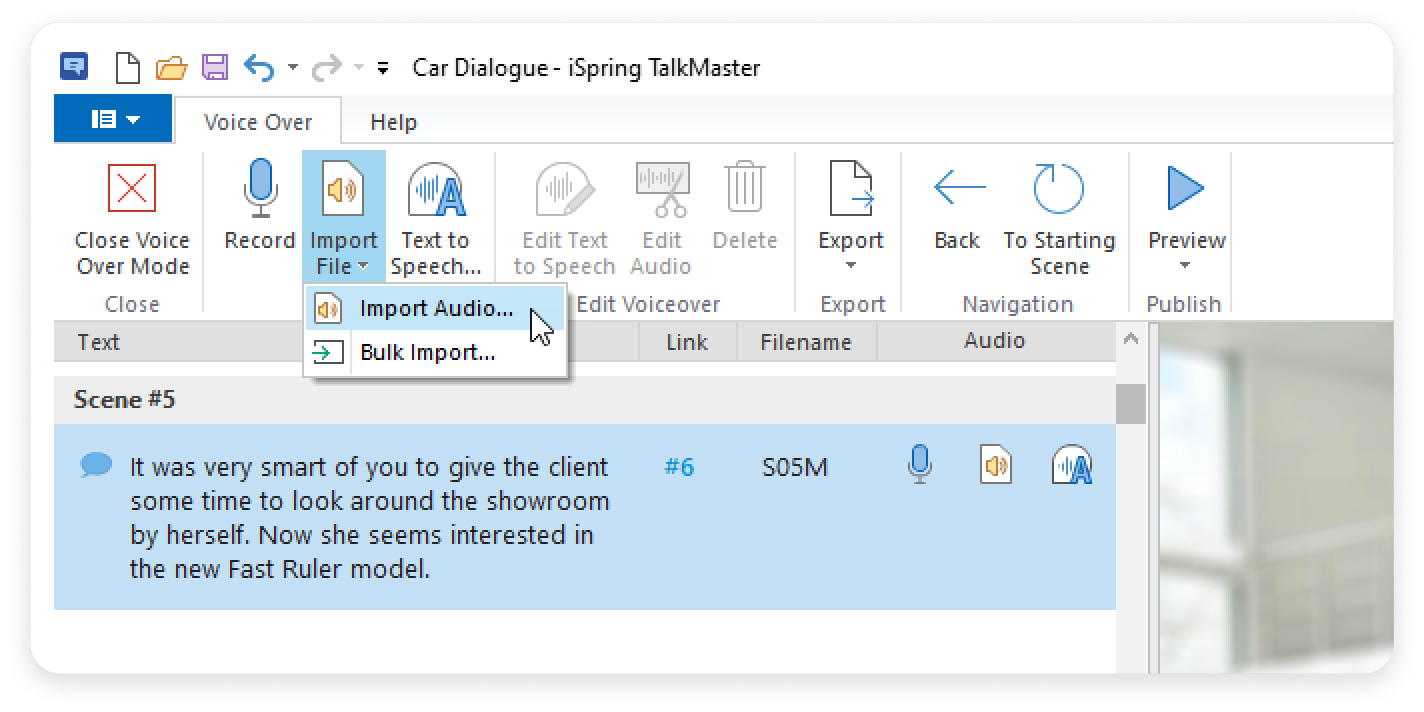This screenshot has width=1424, height=712.
Task: Choose Bulk Import... from the menu
Action: (427, 353)
